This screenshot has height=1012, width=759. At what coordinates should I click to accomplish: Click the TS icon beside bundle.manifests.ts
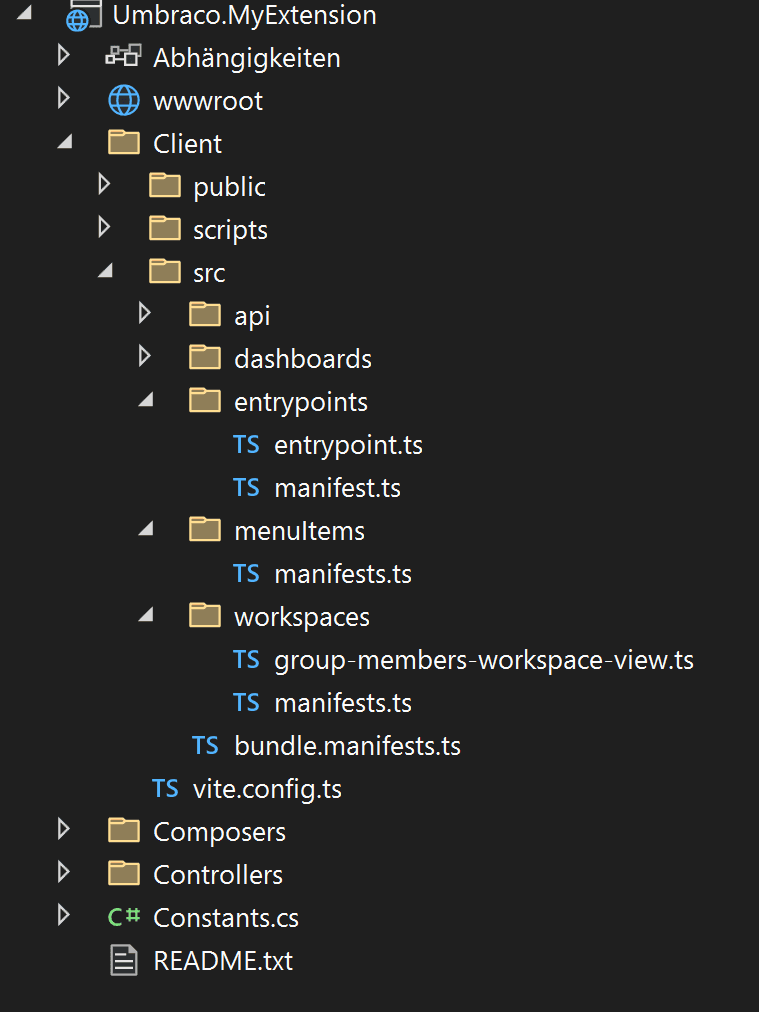[205, 746]
